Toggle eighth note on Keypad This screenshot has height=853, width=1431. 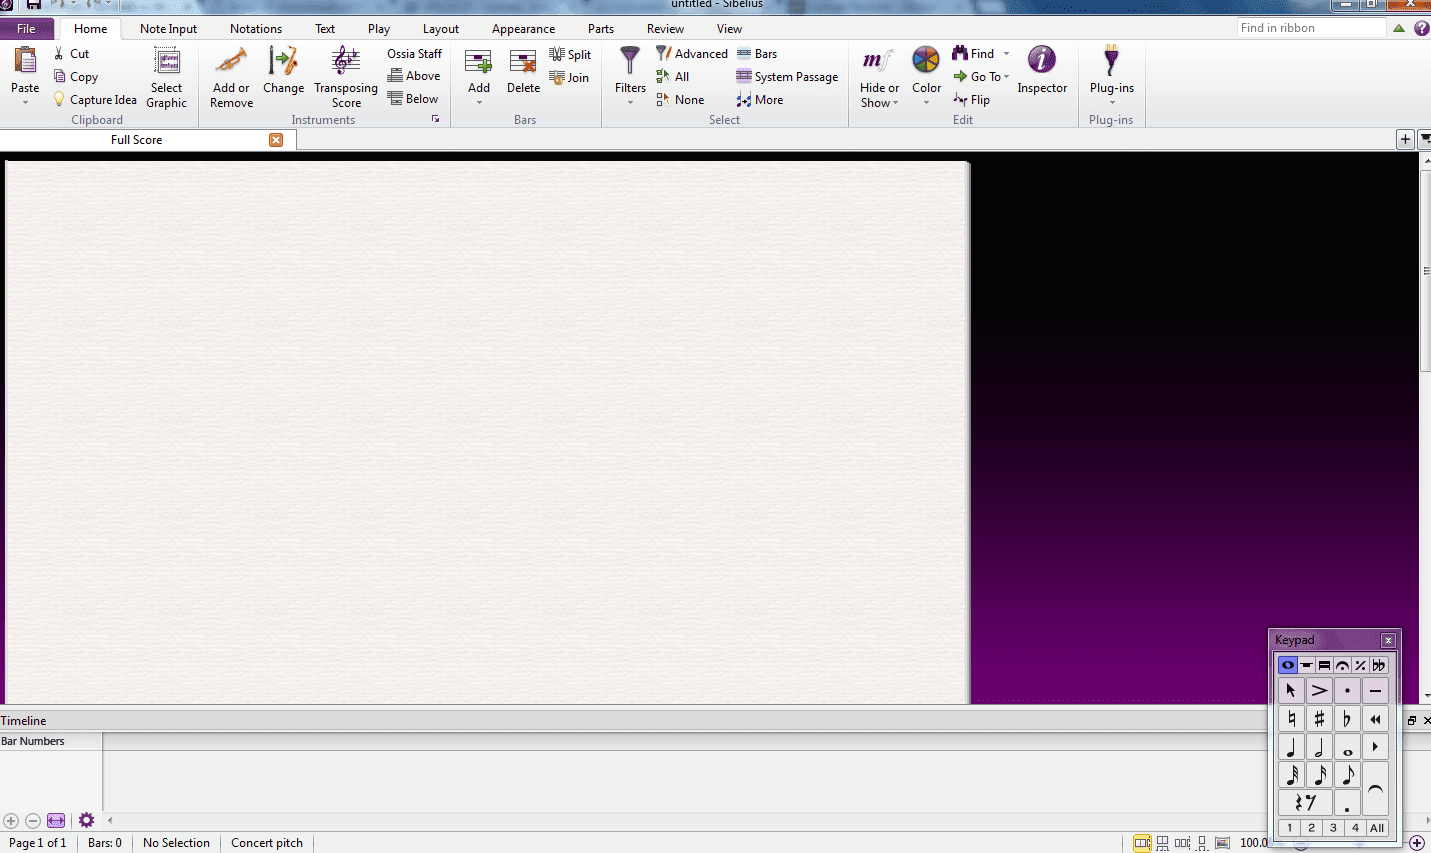point(1347,775)
